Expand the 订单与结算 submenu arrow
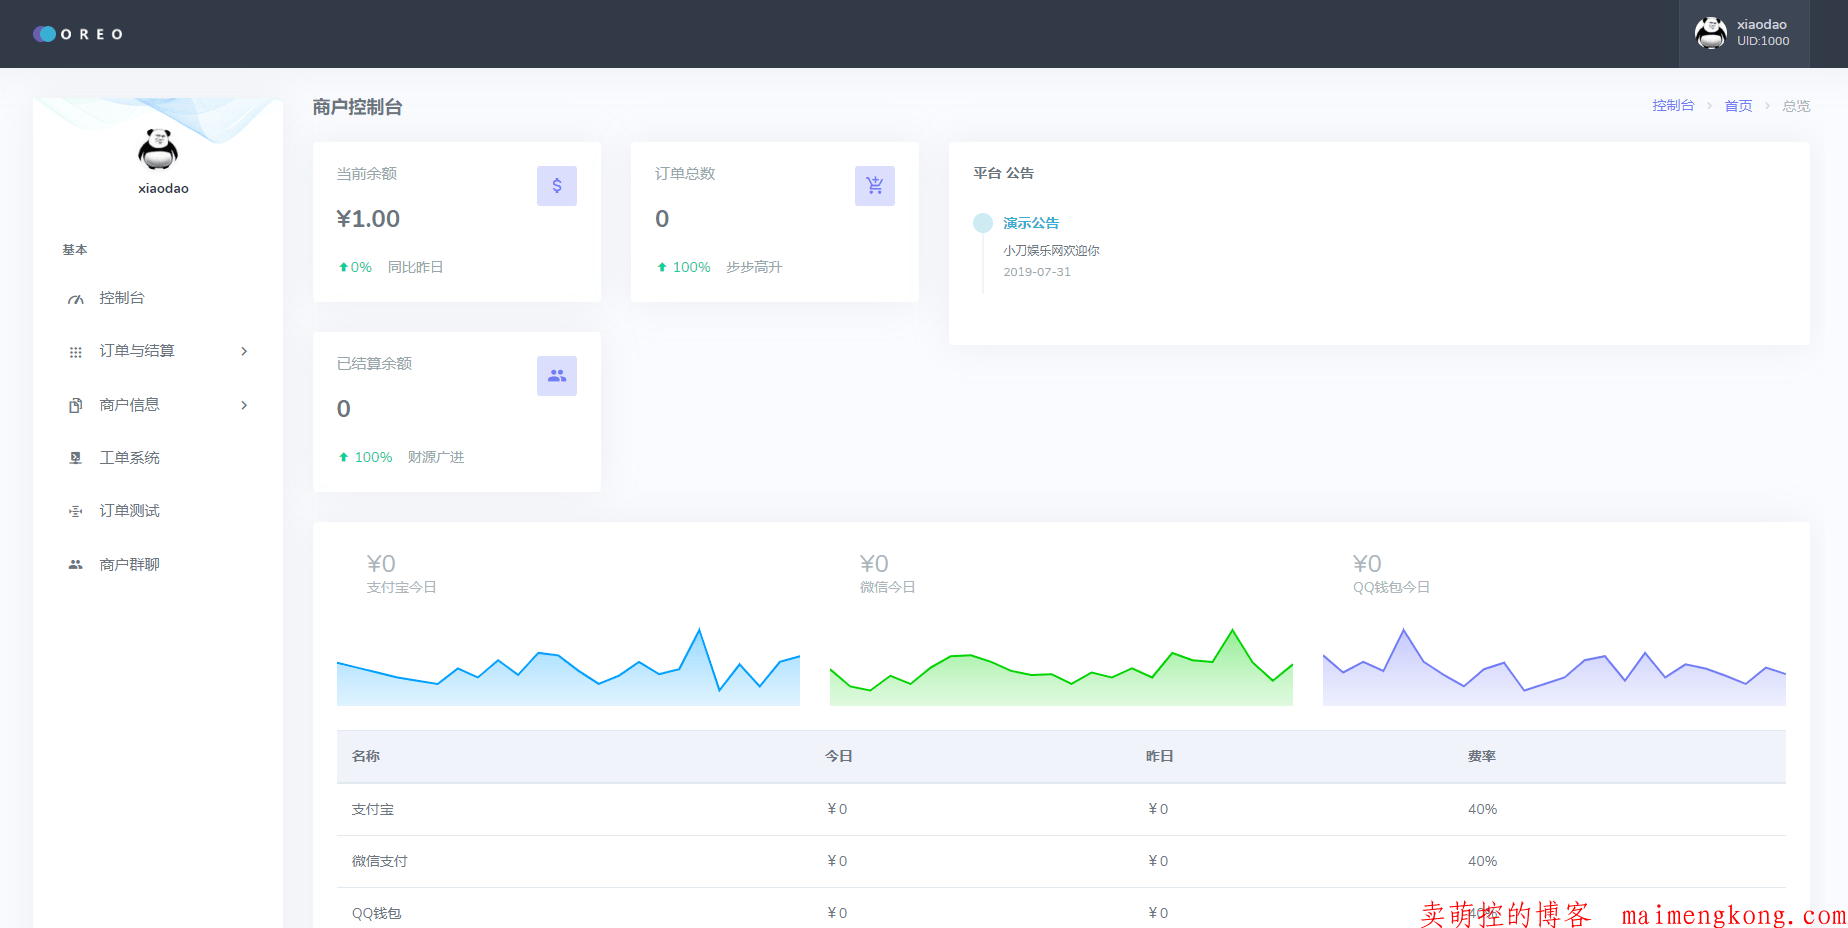 (x=244, y=351)
